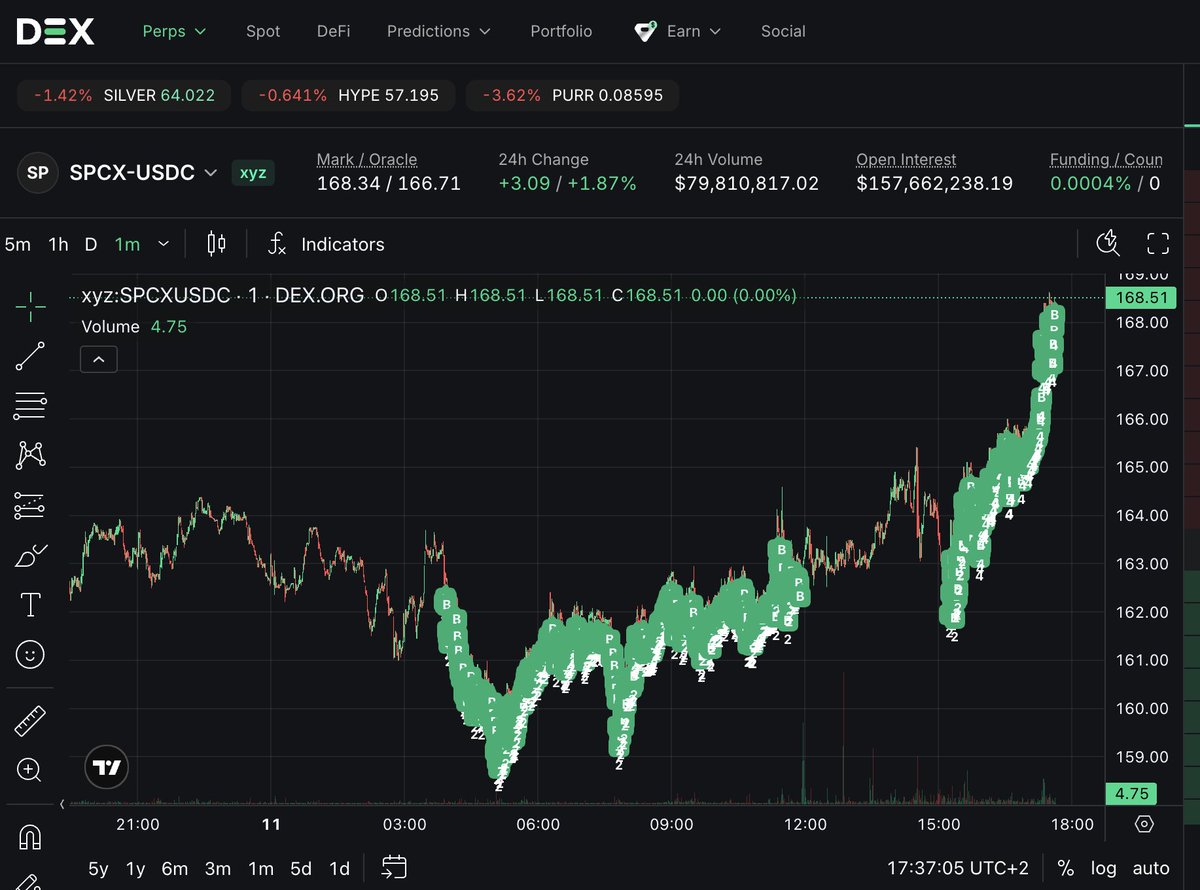Viewport: 1200px width, 890px height.
Task: Click the xyz:SPCXUSDC chart title
Action: coord(222,295)
